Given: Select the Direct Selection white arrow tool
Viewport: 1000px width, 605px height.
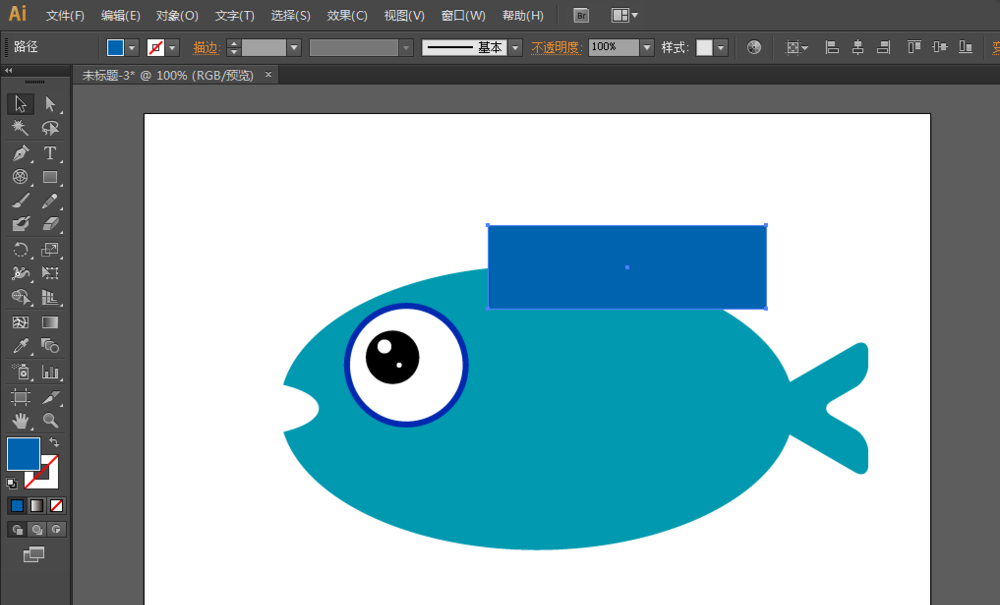Looking at the screenshot, I should point(50,104).
